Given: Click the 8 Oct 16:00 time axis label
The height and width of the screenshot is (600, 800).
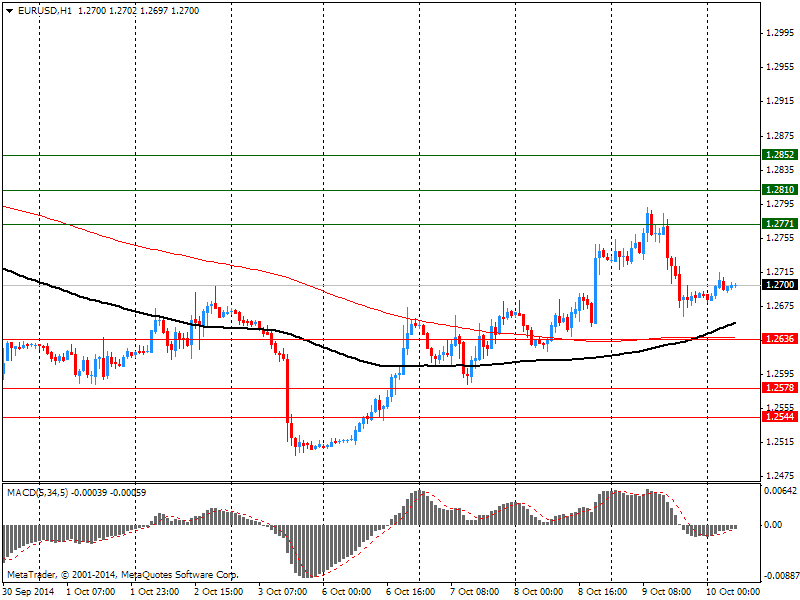Looking at the screenshot, I should click(x=603, y=592).
